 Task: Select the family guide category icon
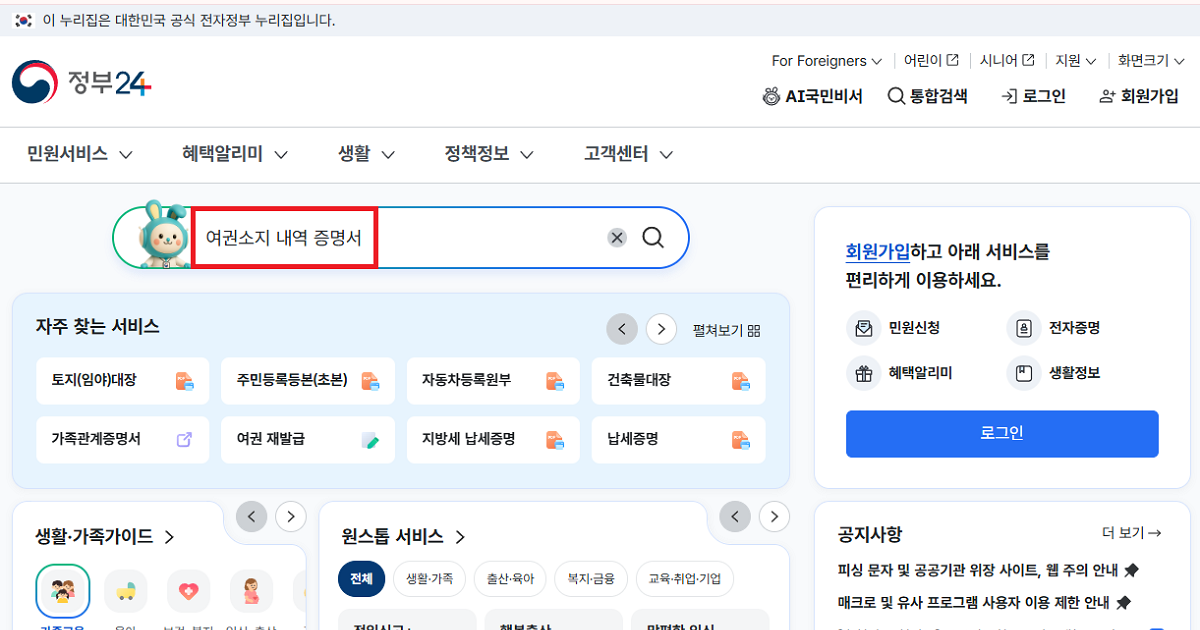point(62,592)
